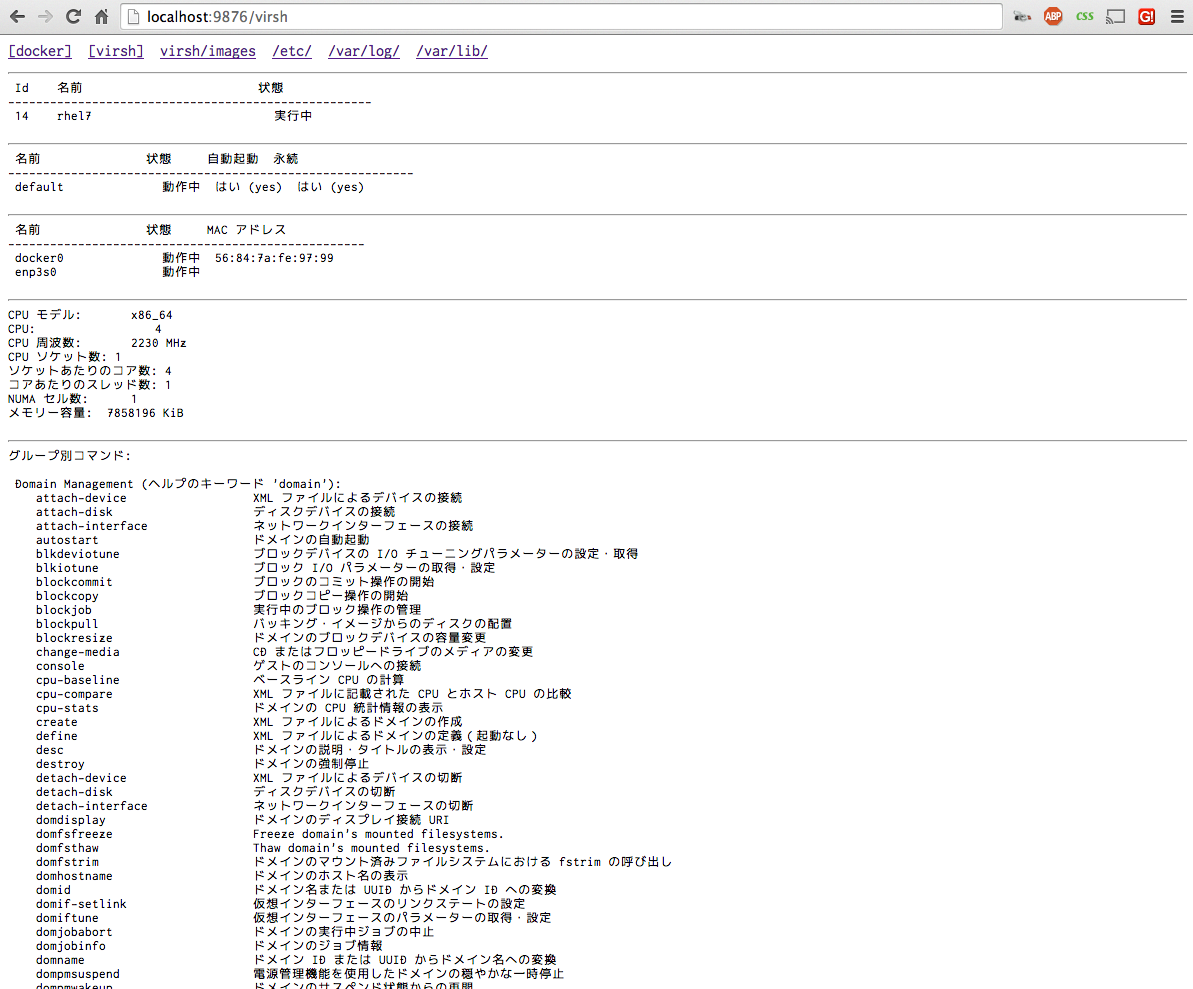Go back to the previous page
The width and height of the screenshot is (1193, 989).
coord(16,16)
